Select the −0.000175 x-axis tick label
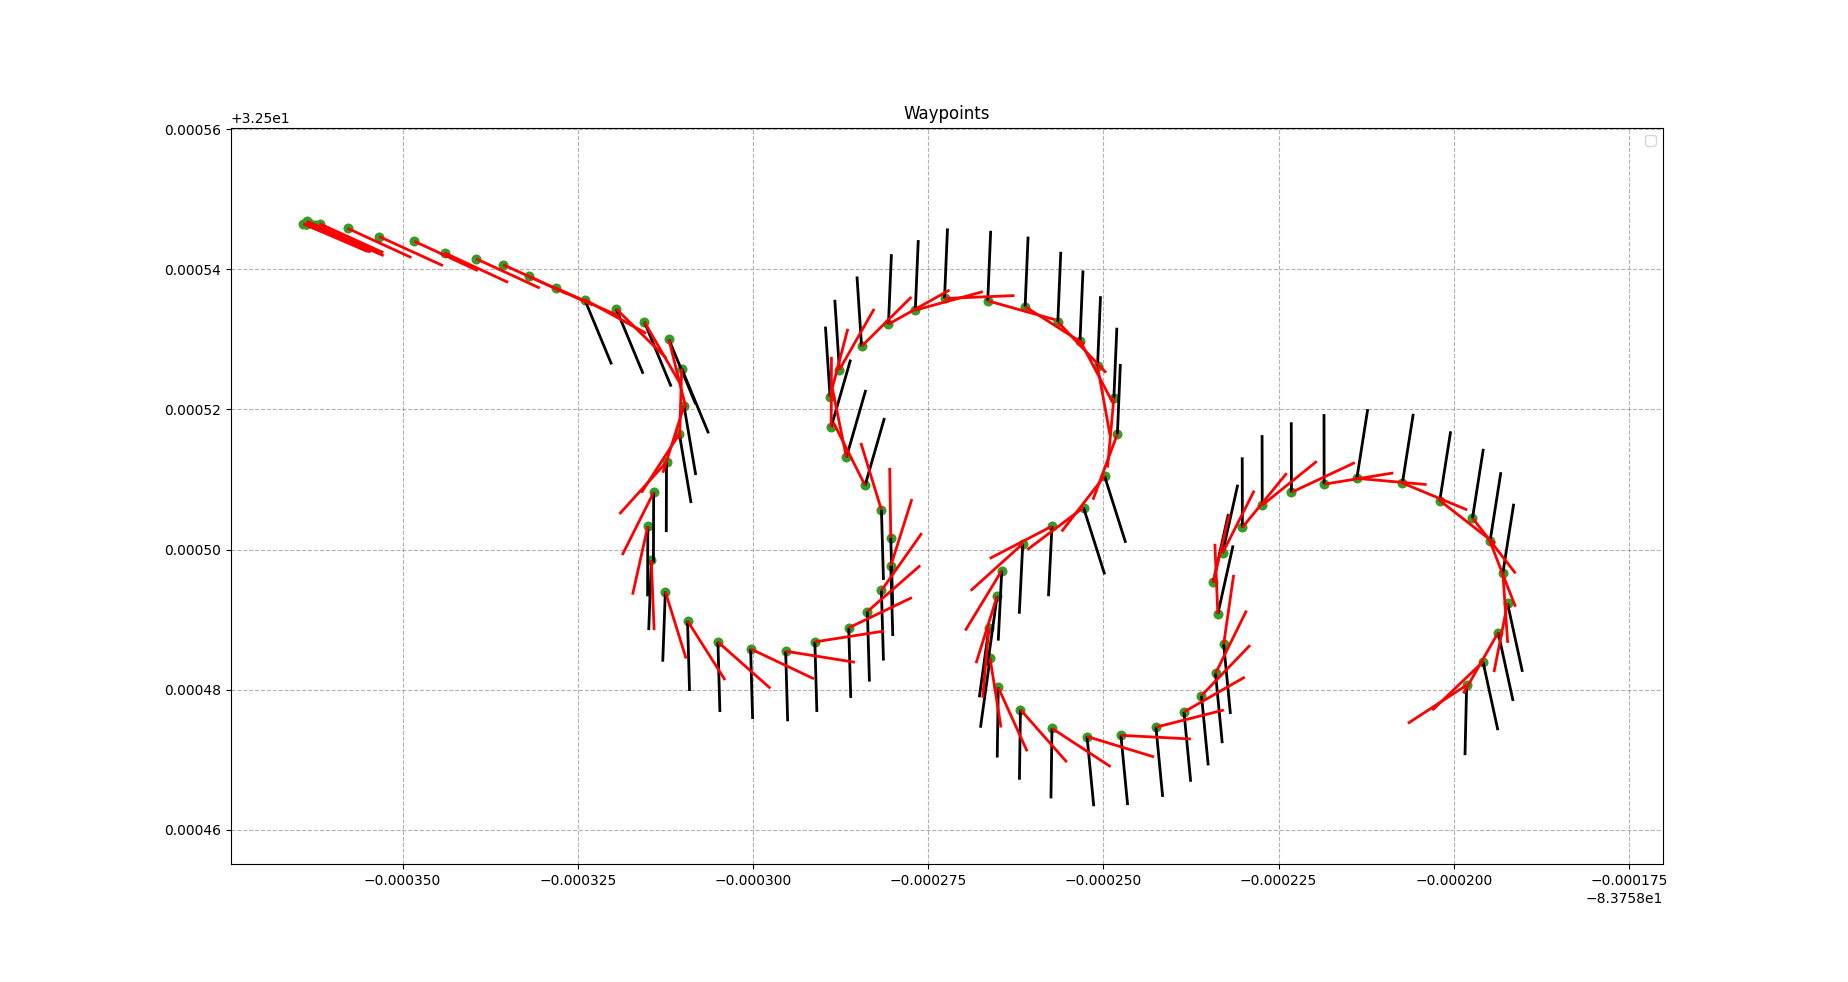The width and height of the screenshot is (1848, 982). point(1628,880)
